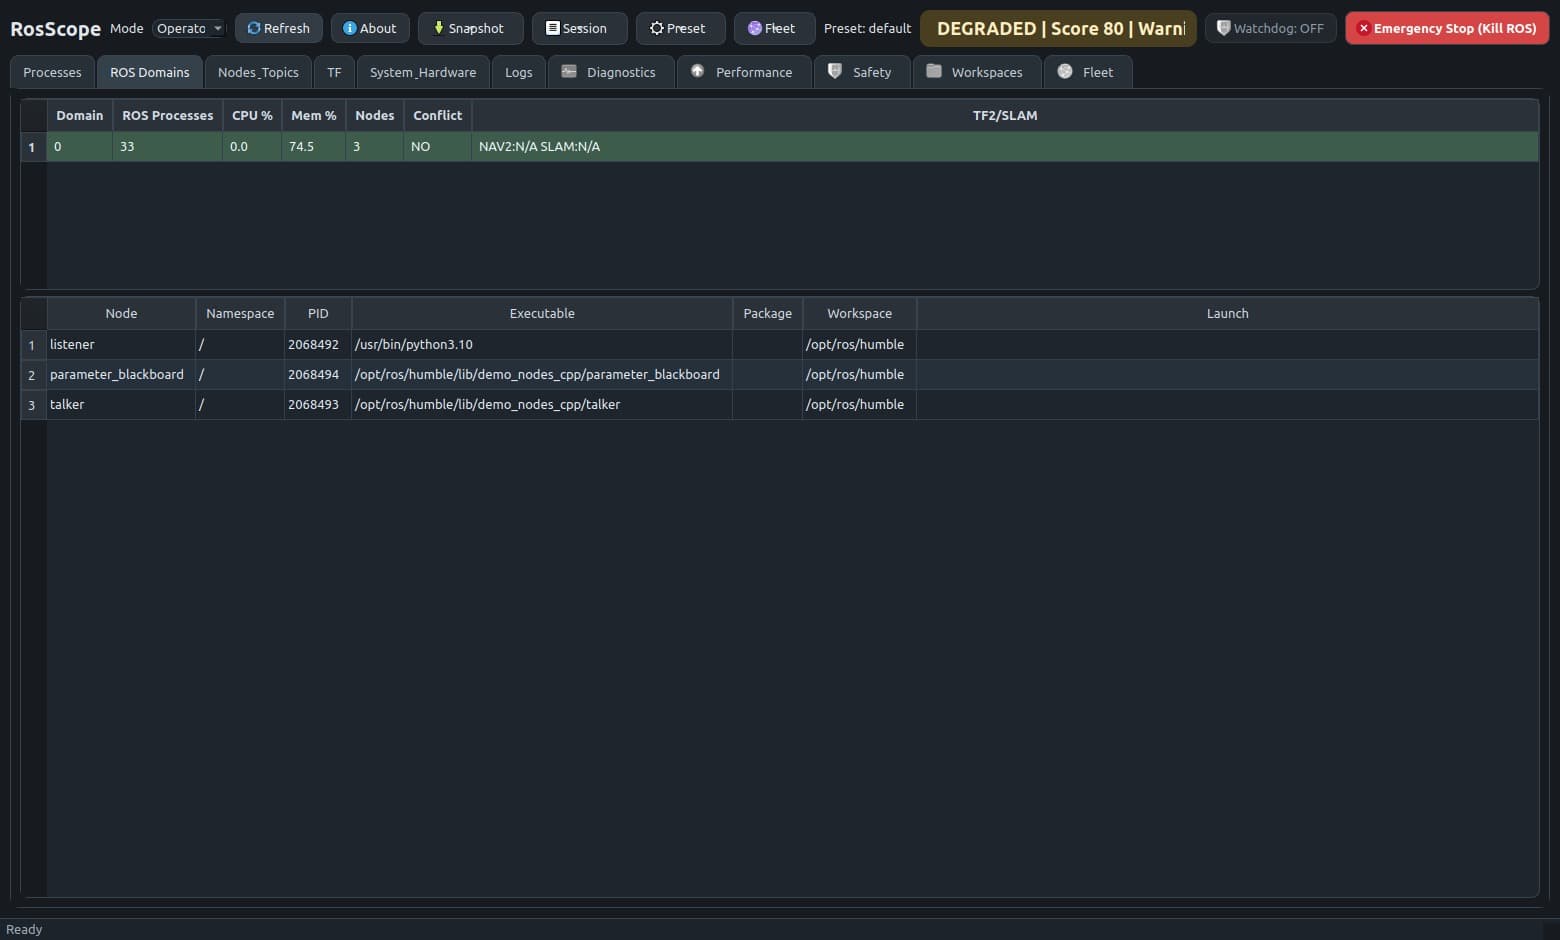Image resolution: width=1560 pixels, height=940 pixels.
Task: Click PID 2068494 cell
Action: click(x=318, y=375)
